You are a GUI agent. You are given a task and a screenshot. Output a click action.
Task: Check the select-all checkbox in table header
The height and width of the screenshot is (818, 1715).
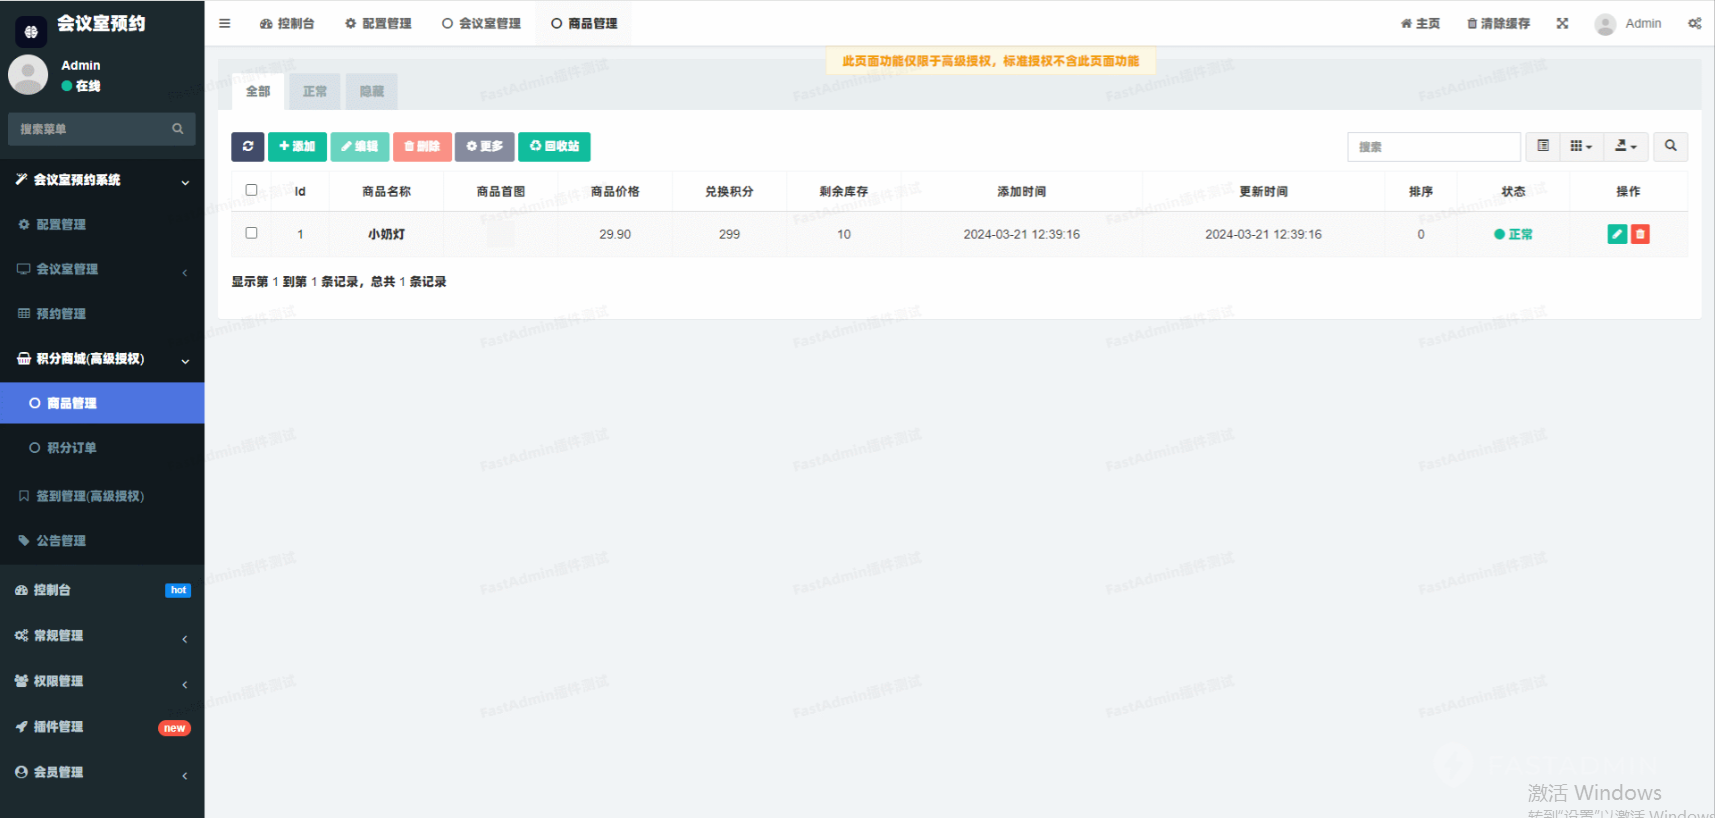click(x=251, y=190)
